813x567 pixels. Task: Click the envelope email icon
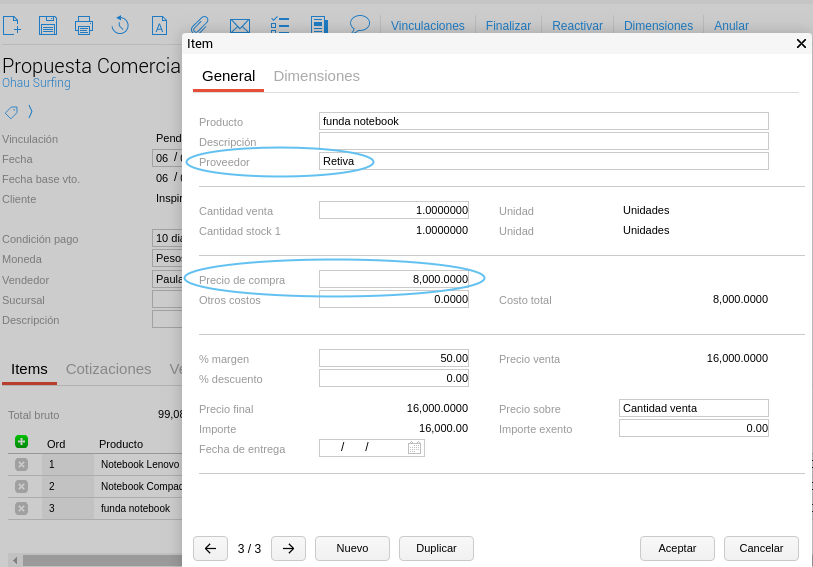pos(240,25)
